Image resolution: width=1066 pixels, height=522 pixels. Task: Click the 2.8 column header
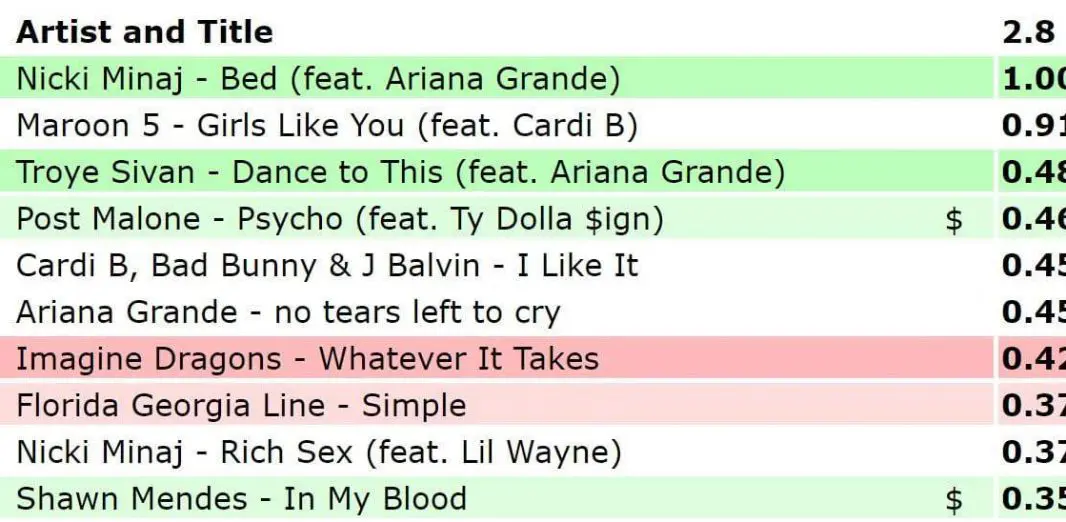tap(1028, 32)
